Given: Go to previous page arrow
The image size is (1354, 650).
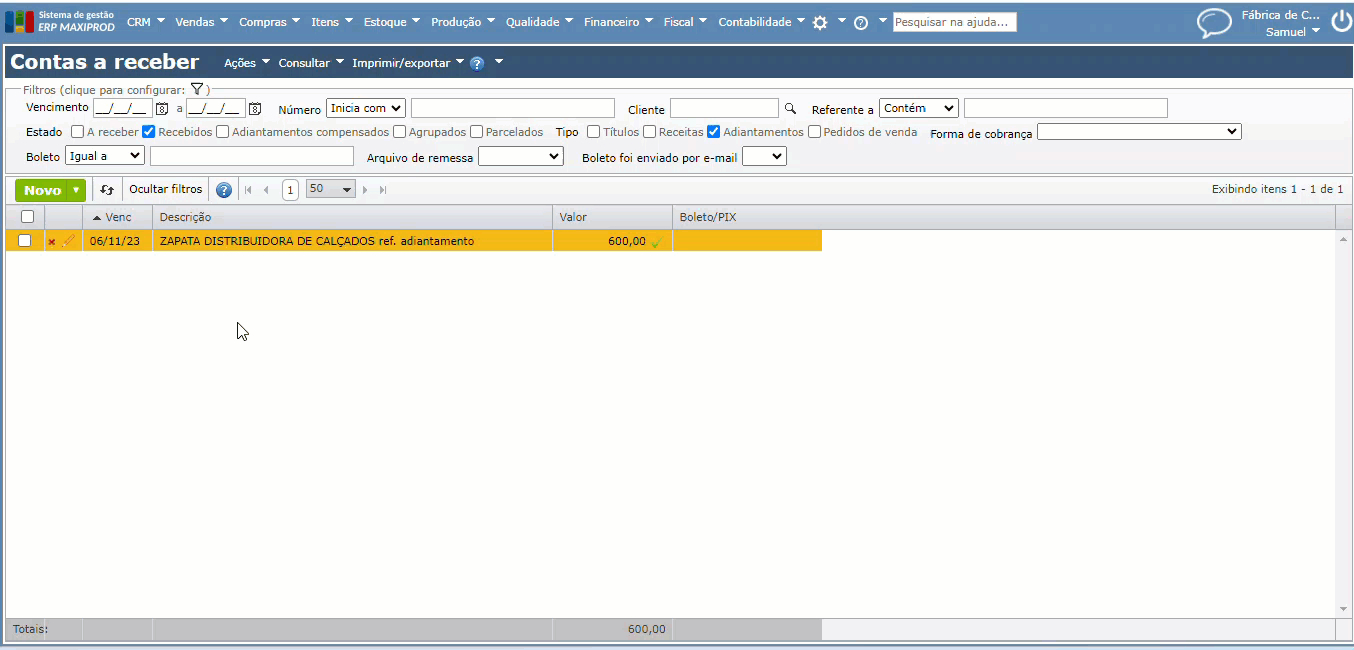Looking at the screenshot, I should click(x=266, y=190).
